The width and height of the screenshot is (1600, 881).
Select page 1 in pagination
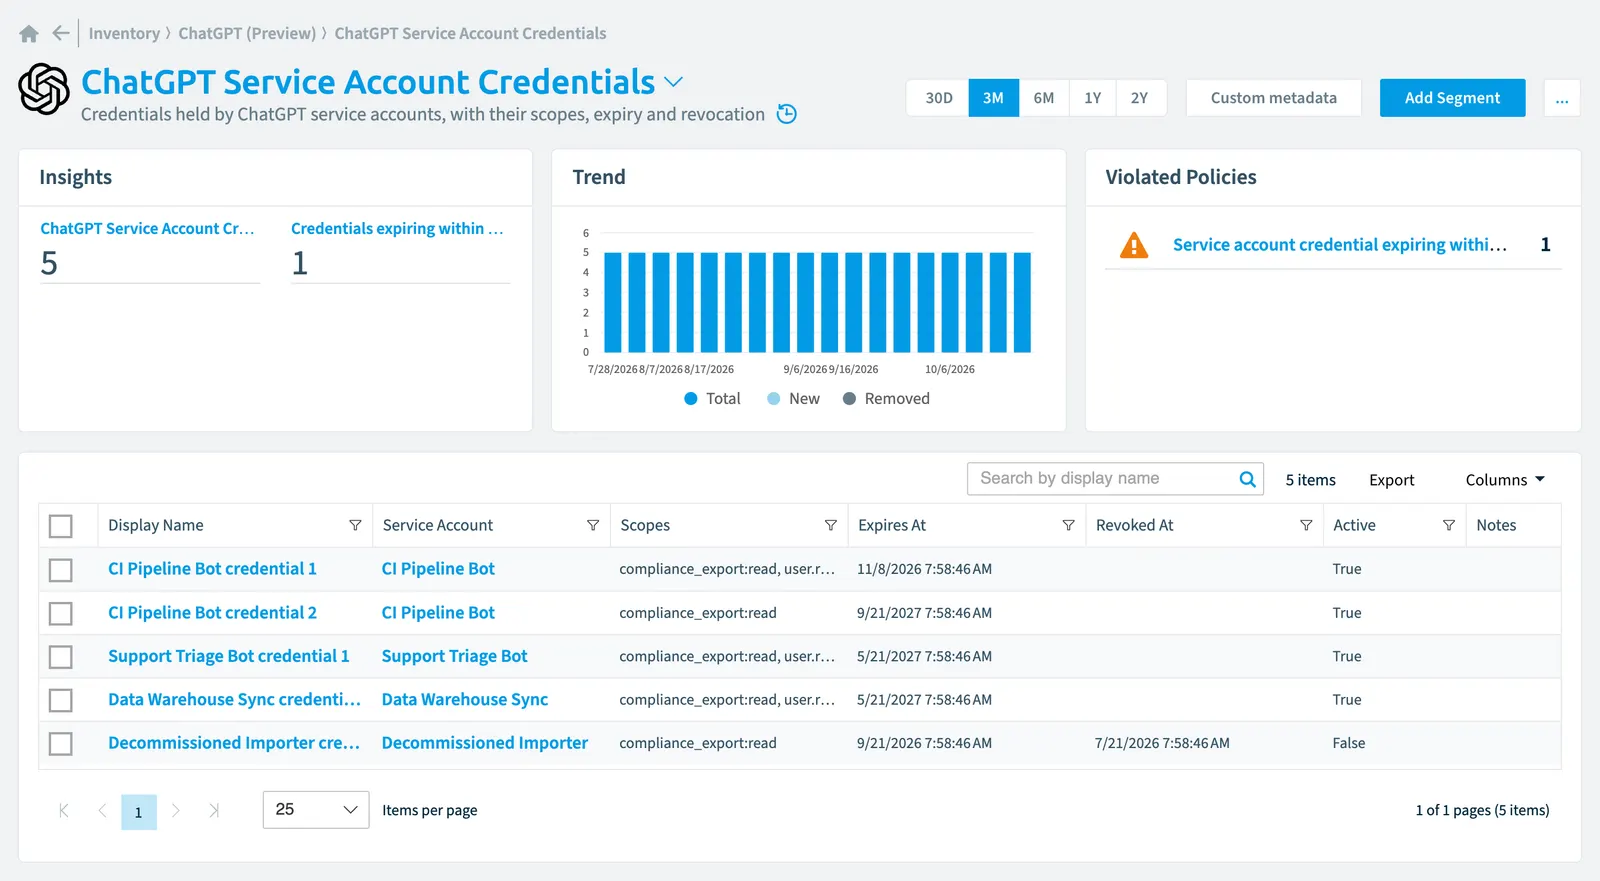coord(139,812)
